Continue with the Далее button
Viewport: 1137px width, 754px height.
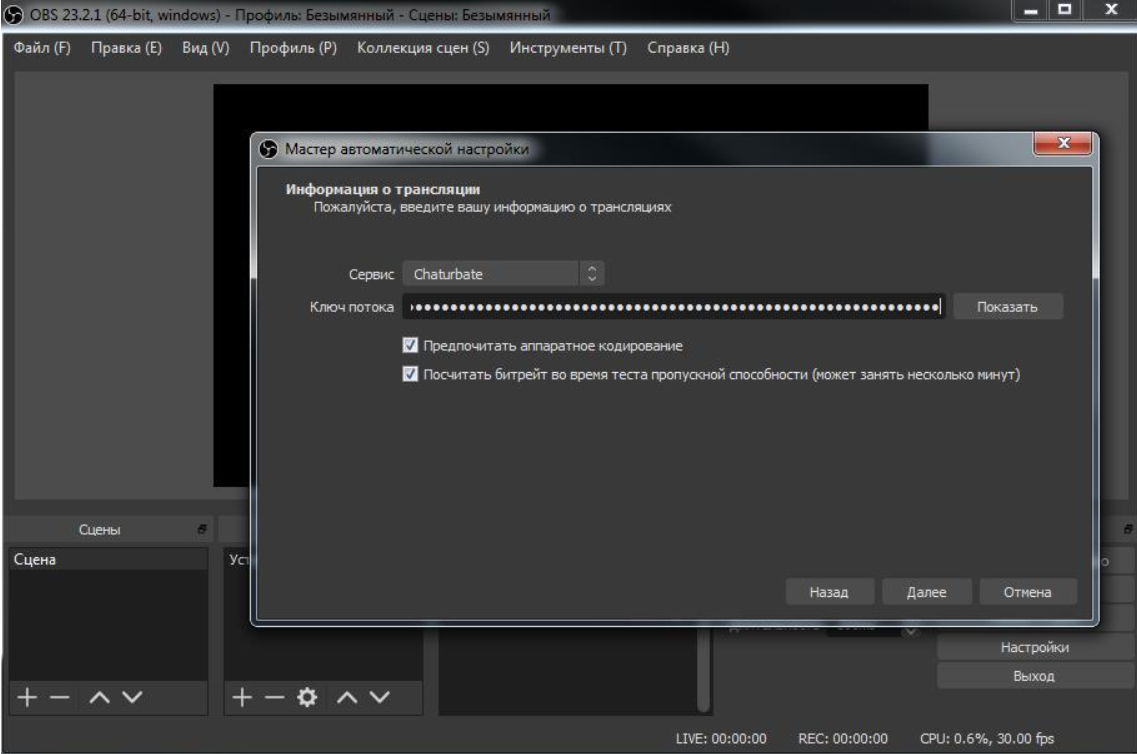[x=926, y=592]
